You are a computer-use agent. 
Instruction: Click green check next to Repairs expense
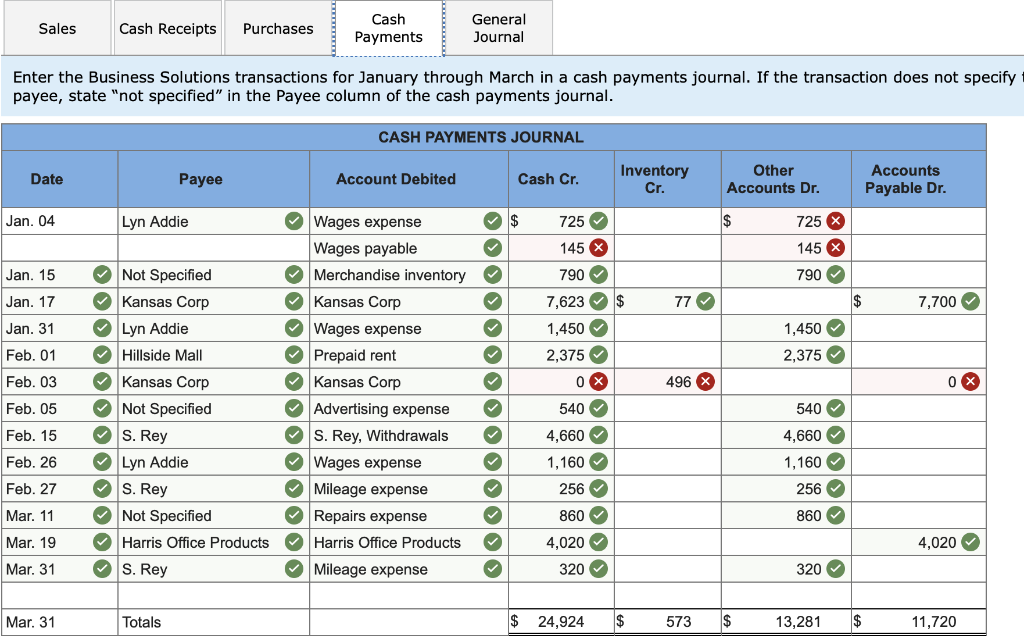492,516
